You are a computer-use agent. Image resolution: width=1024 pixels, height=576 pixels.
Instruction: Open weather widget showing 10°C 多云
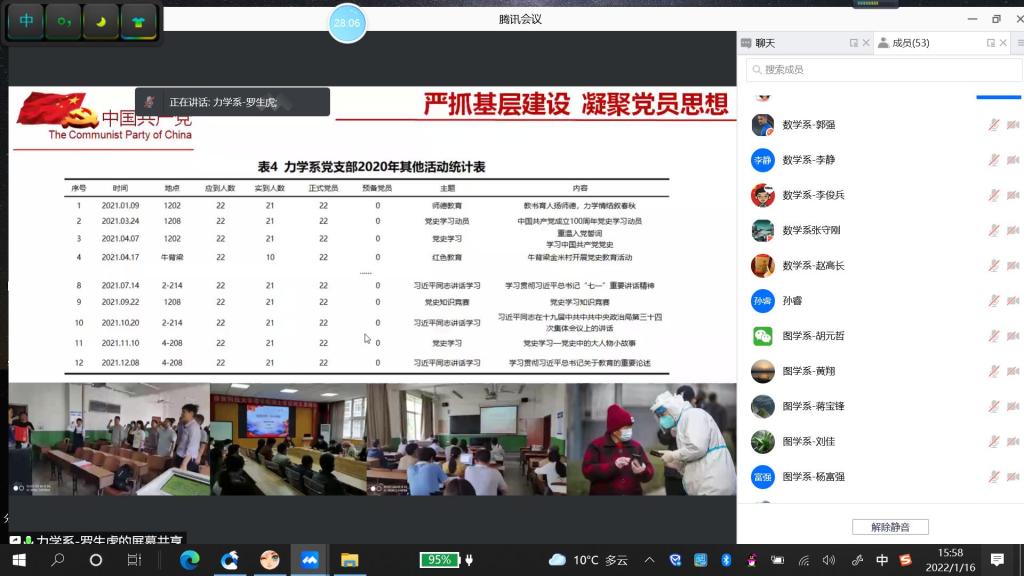[592, 560]
